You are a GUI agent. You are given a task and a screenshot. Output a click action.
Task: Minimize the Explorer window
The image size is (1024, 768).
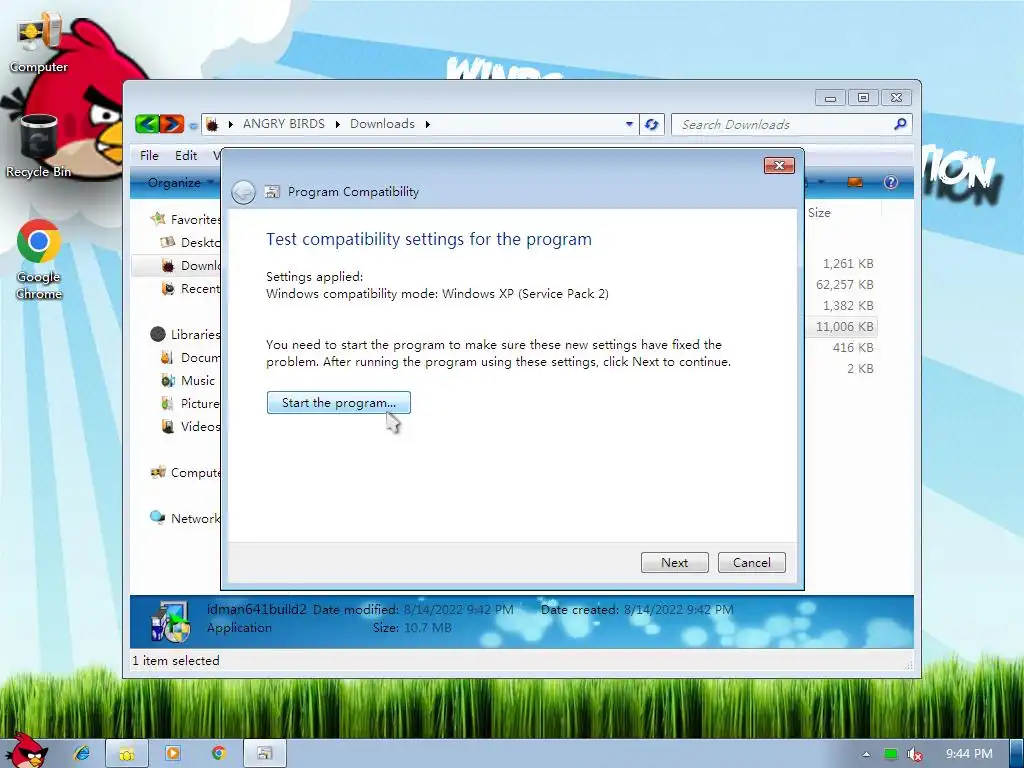830,97
